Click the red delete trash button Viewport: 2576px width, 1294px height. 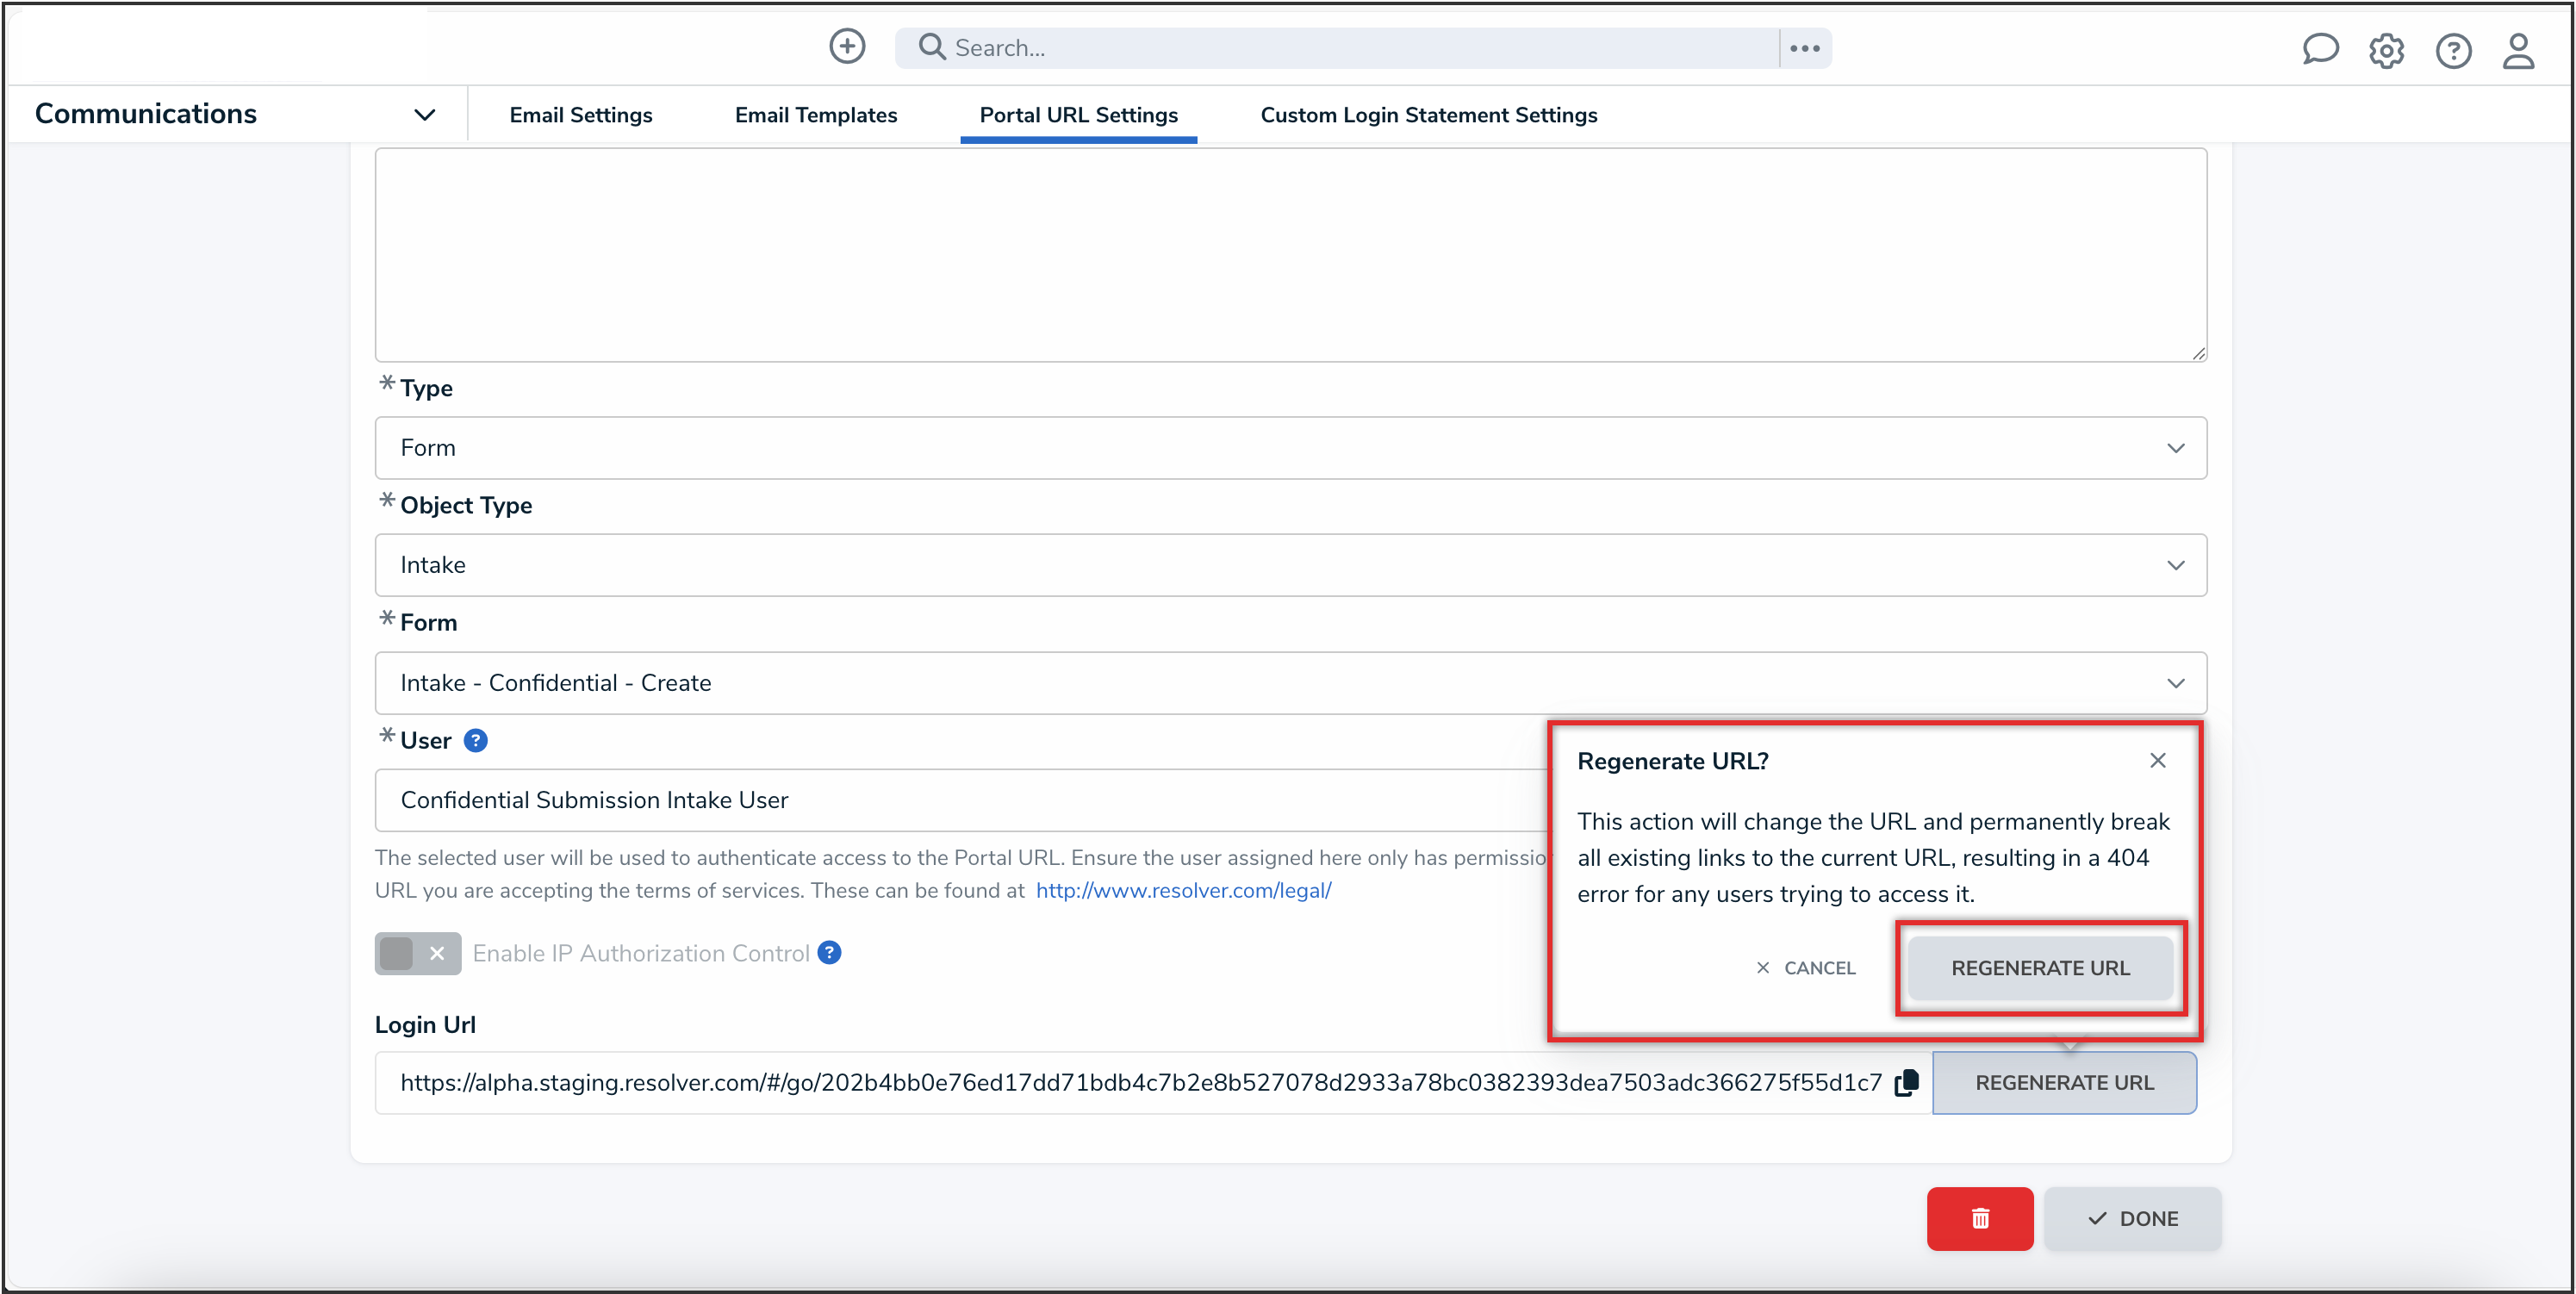point(1979,1218)
